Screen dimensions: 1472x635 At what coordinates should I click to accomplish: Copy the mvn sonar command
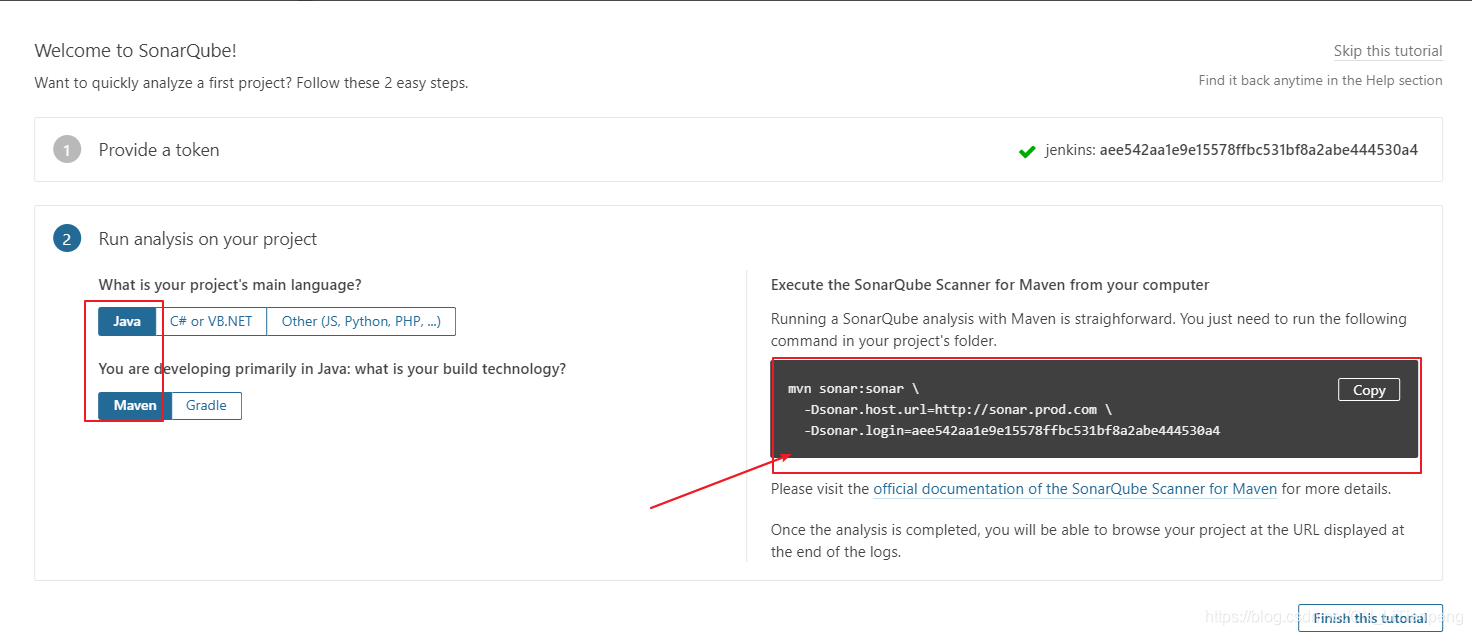1369,390
